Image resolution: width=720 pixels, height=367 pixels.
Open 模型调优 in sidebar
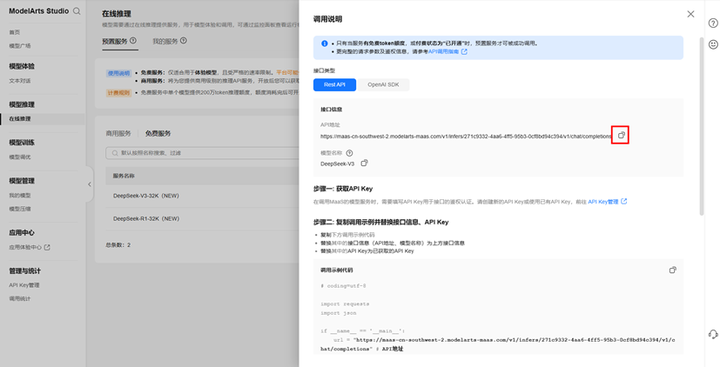(x=20, y=157)
